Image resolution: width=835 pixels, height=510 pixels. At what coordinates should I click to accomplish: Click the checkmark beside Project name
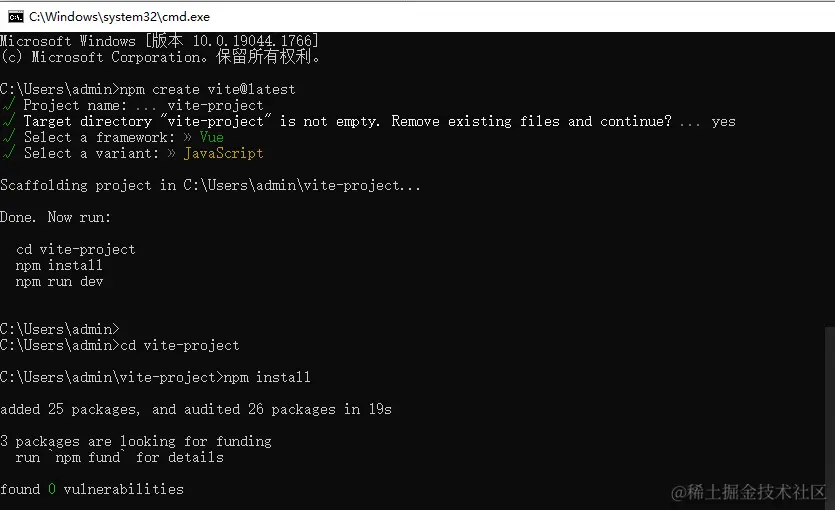click(x=8, y=105)
